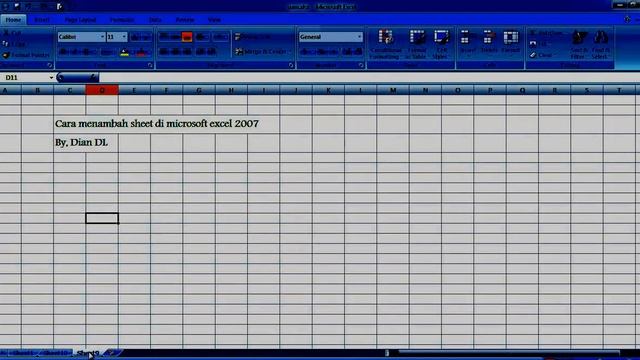This screenshot has width=640, height=360.
Task: Open the Format cells menu in Cells group
Action: pos(510,42)
